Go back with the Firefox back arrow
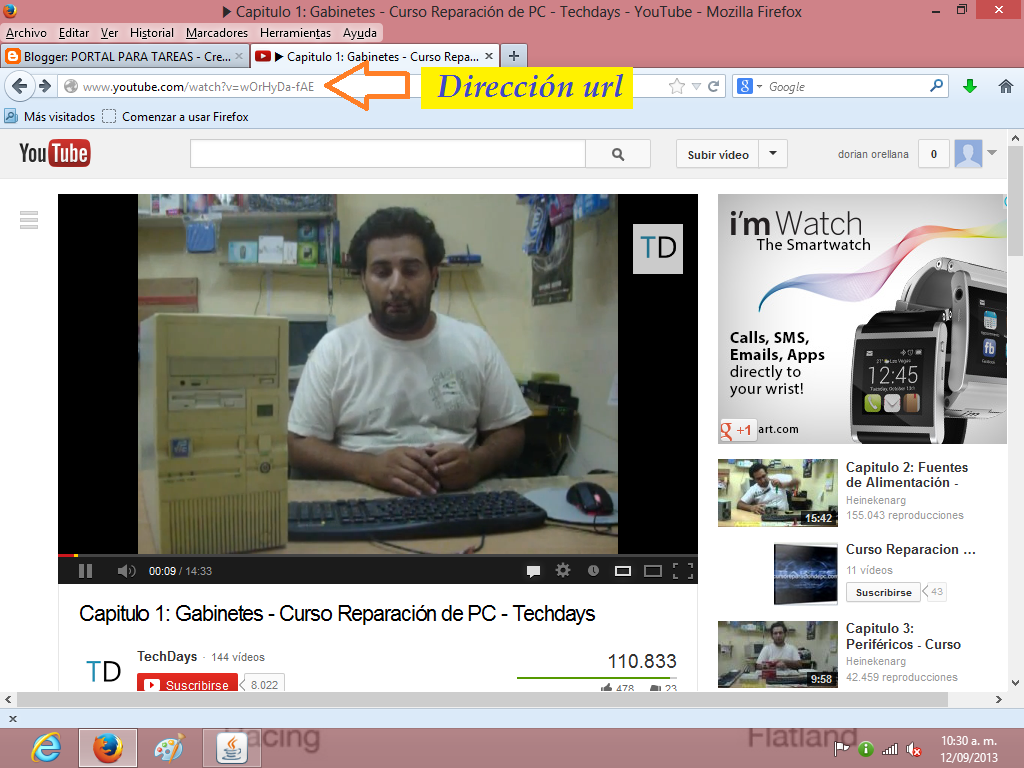Viewport: 1024px width, 768px height. pos(20,86)
